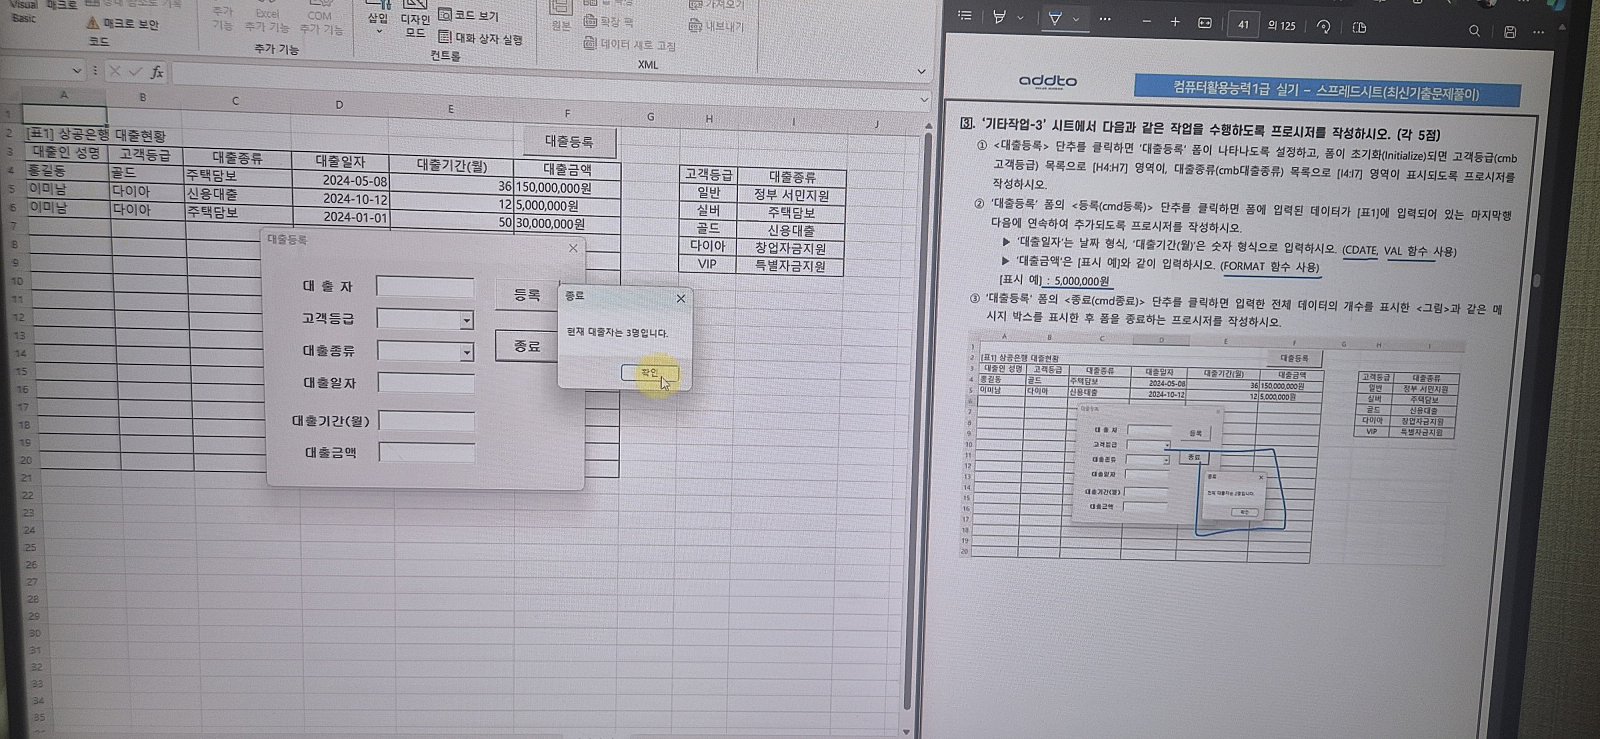
Task: Cancel formula entry with the X icon
Action: click(x=115, y=71)
